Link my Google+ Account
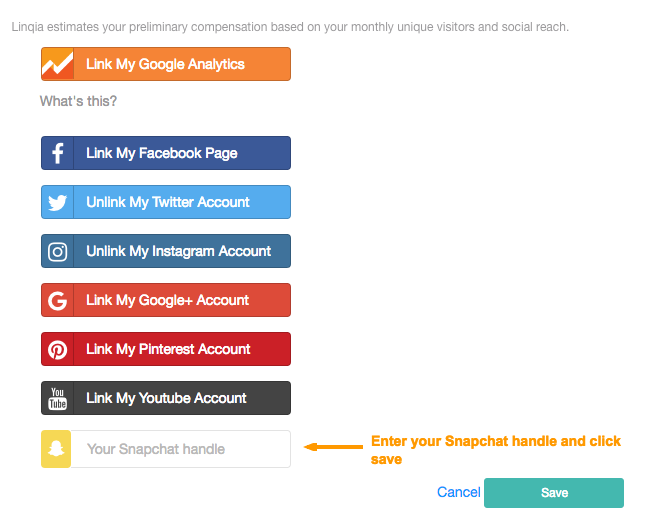The height and width of the screenshot is (523, 650). pyautogui.click(x=166, y=300)
